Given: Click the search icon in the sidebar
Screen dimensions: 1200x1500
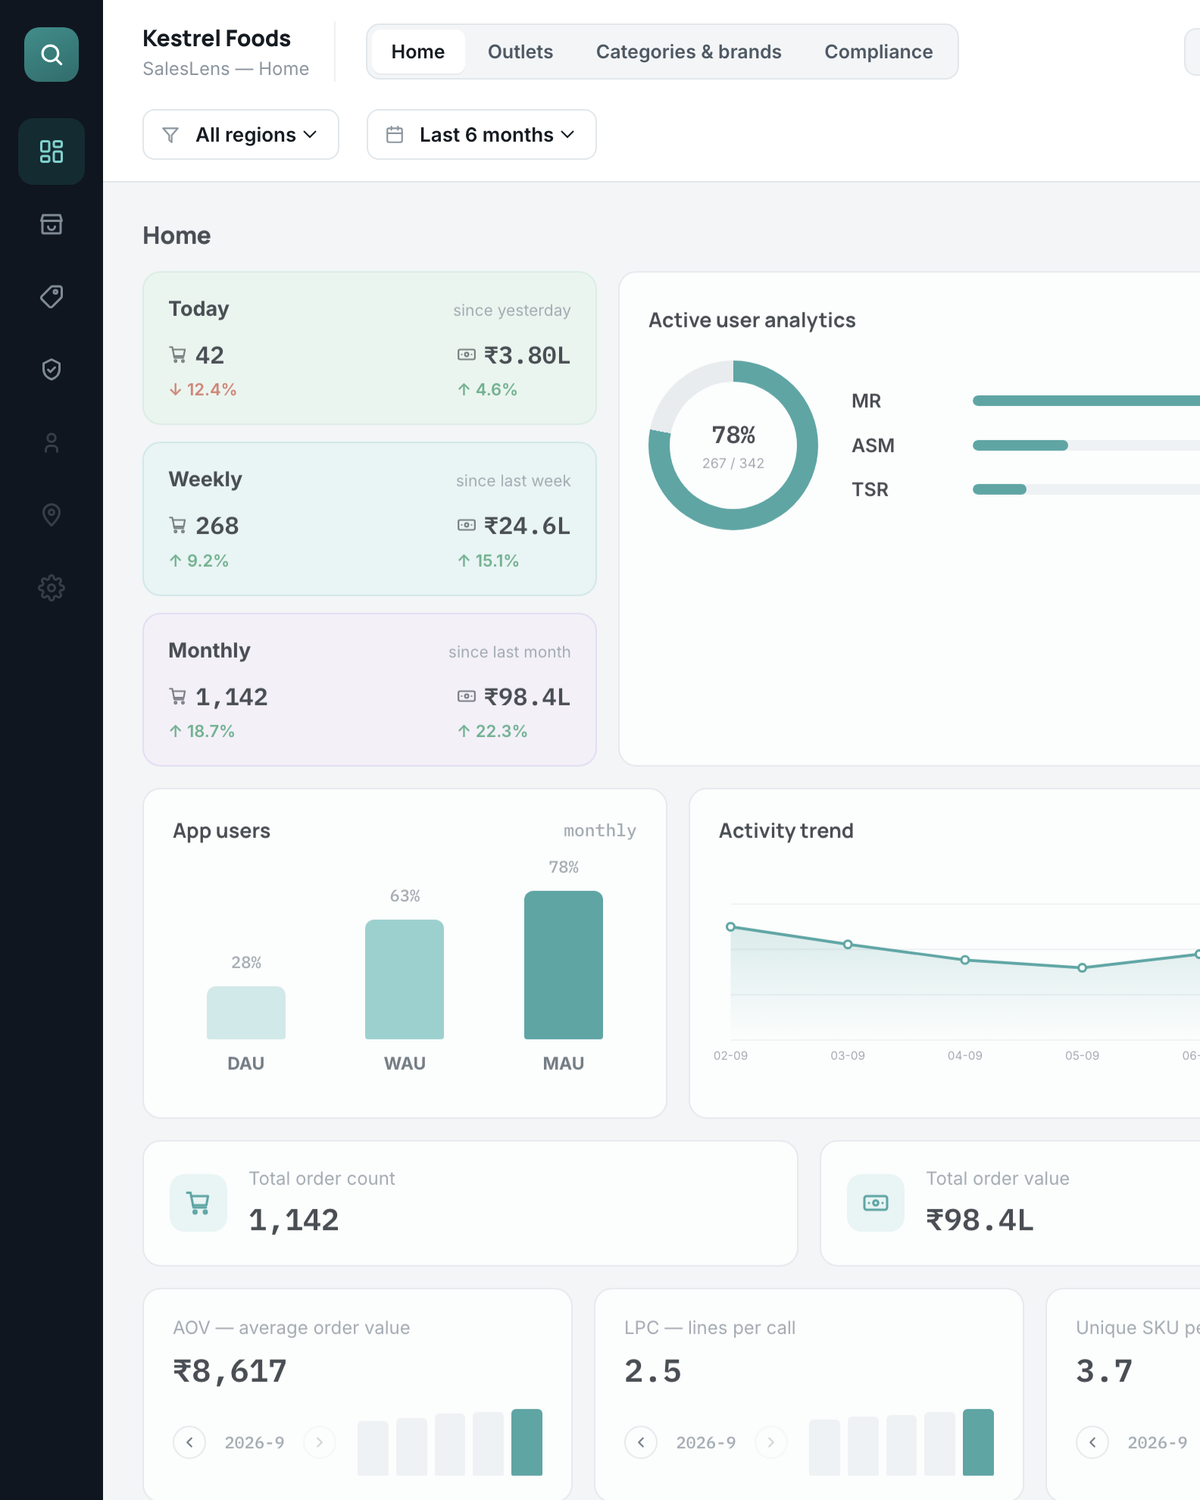Looking at the screenshot, I should point(51,54).
